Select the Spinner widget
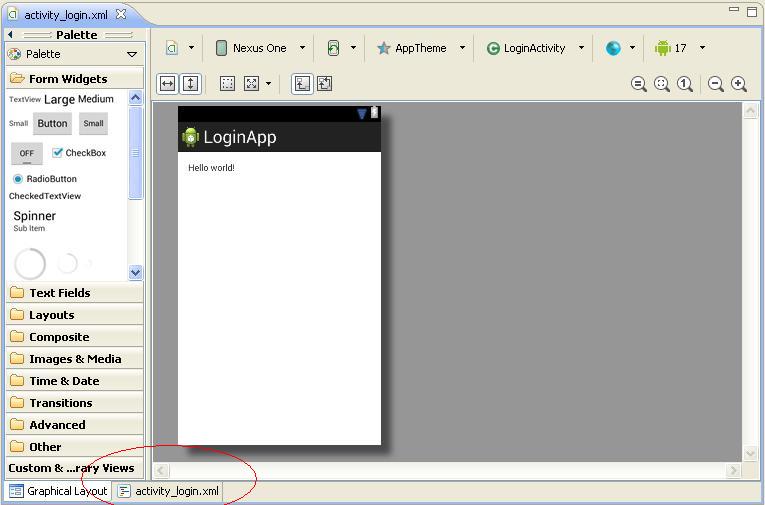Image resolution: width=765 pixels, height=505 pixels. coord(35,221)
